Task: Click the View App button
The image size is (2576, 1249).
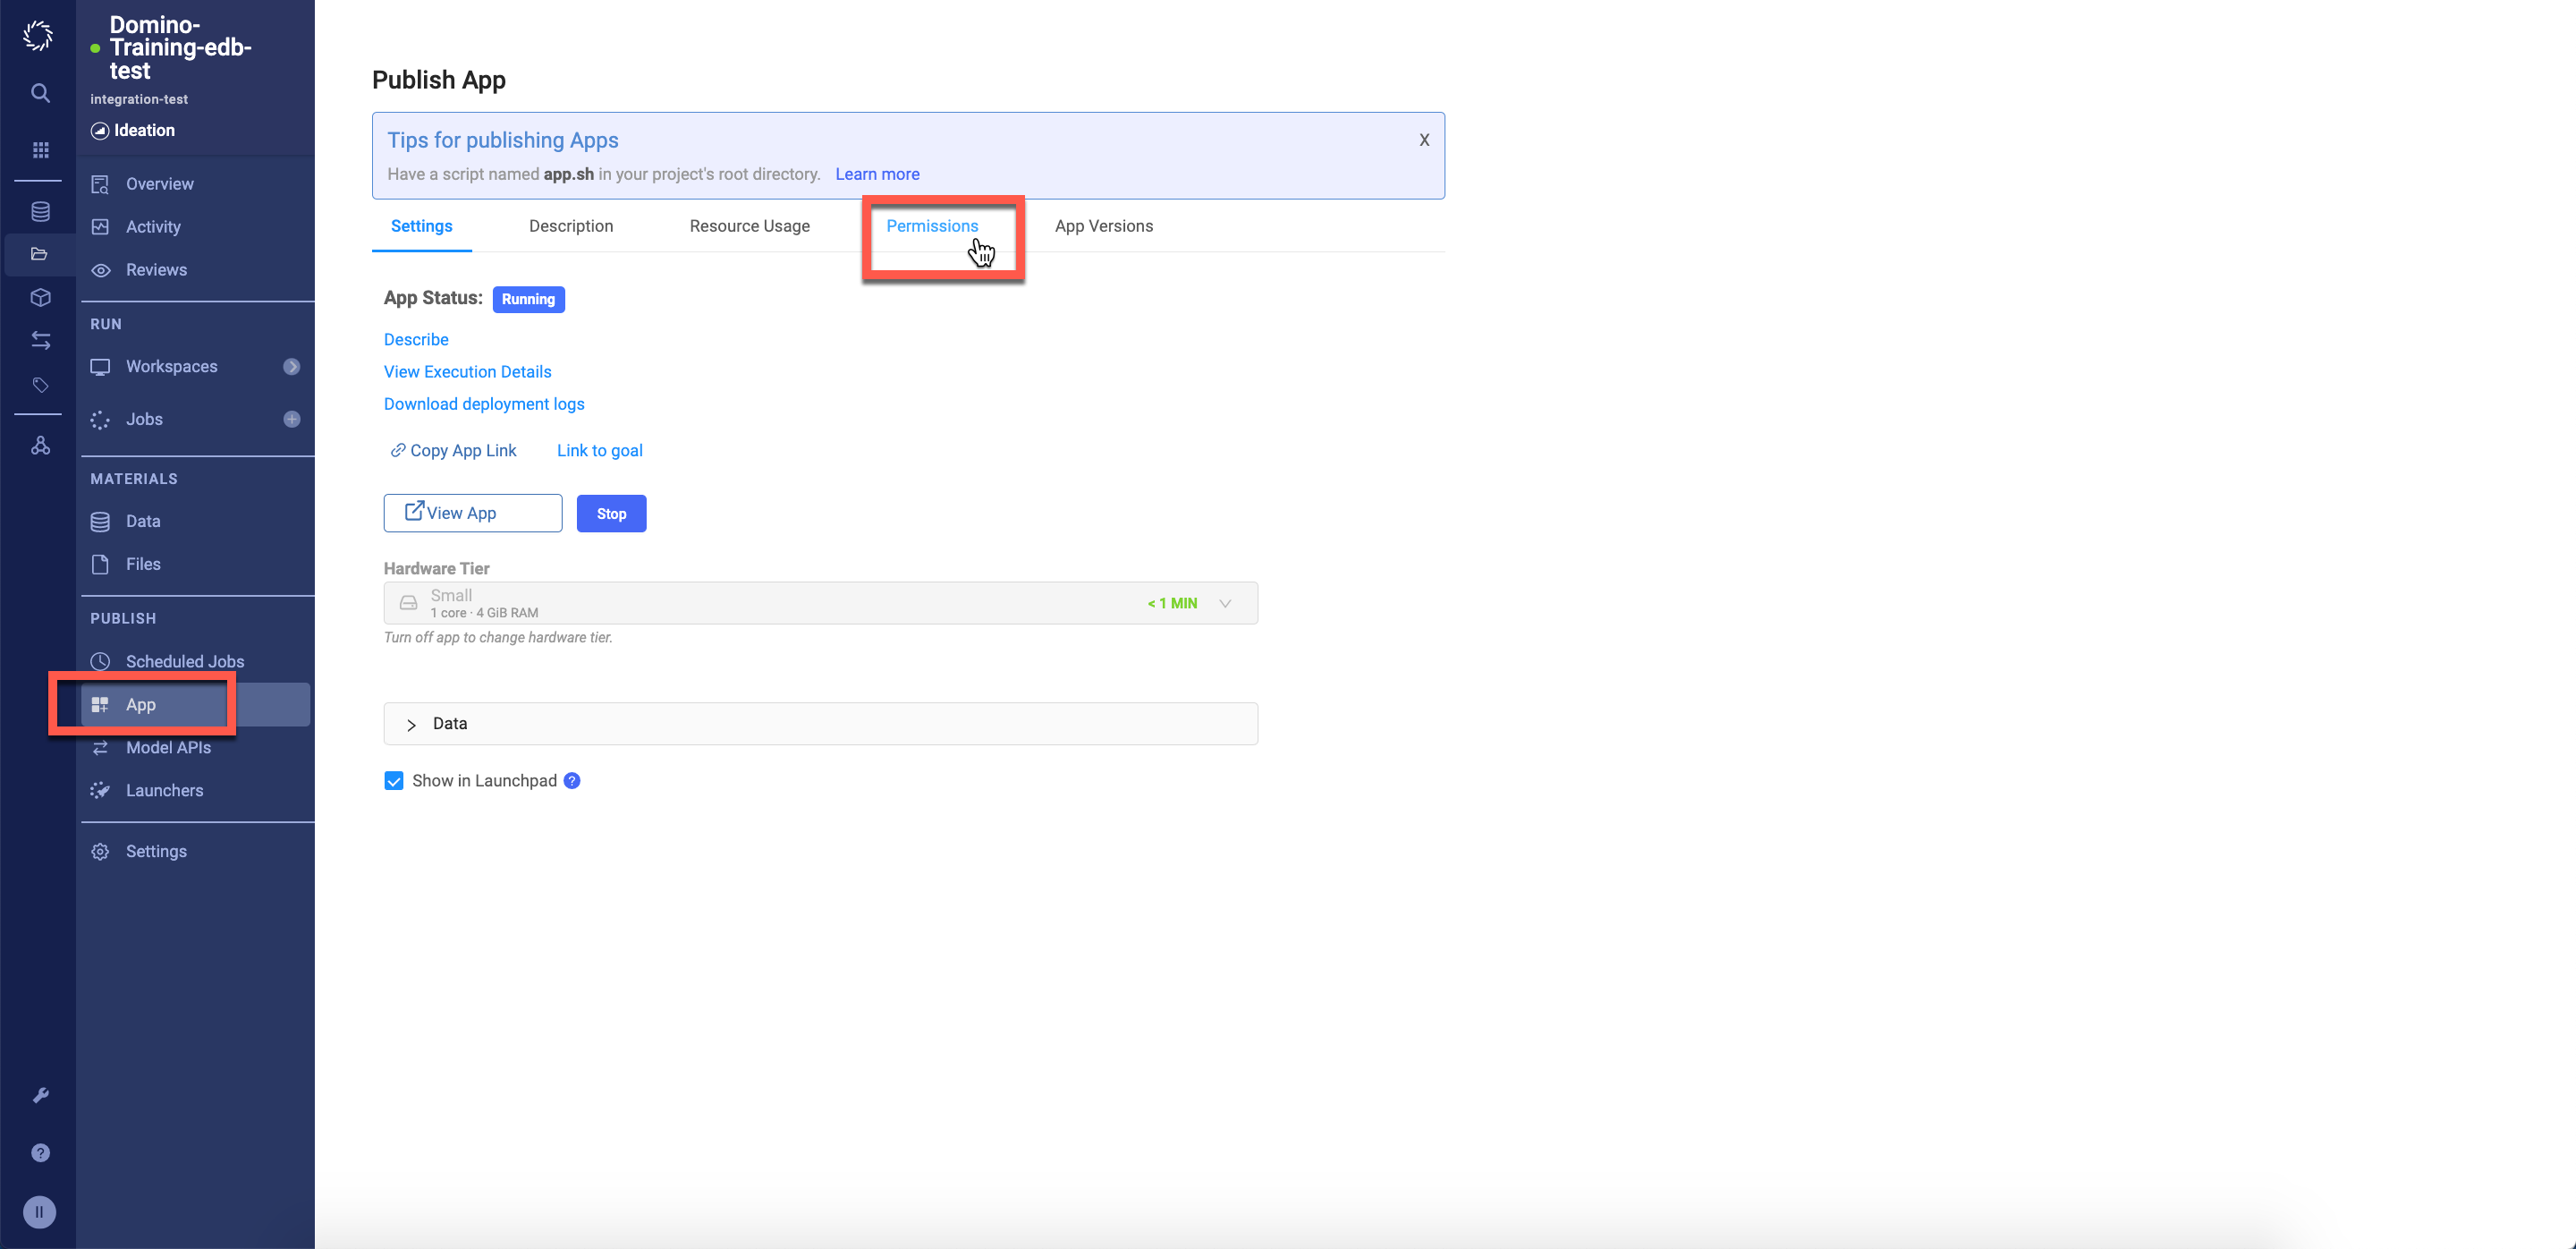Action: click(x=472, y=513)
